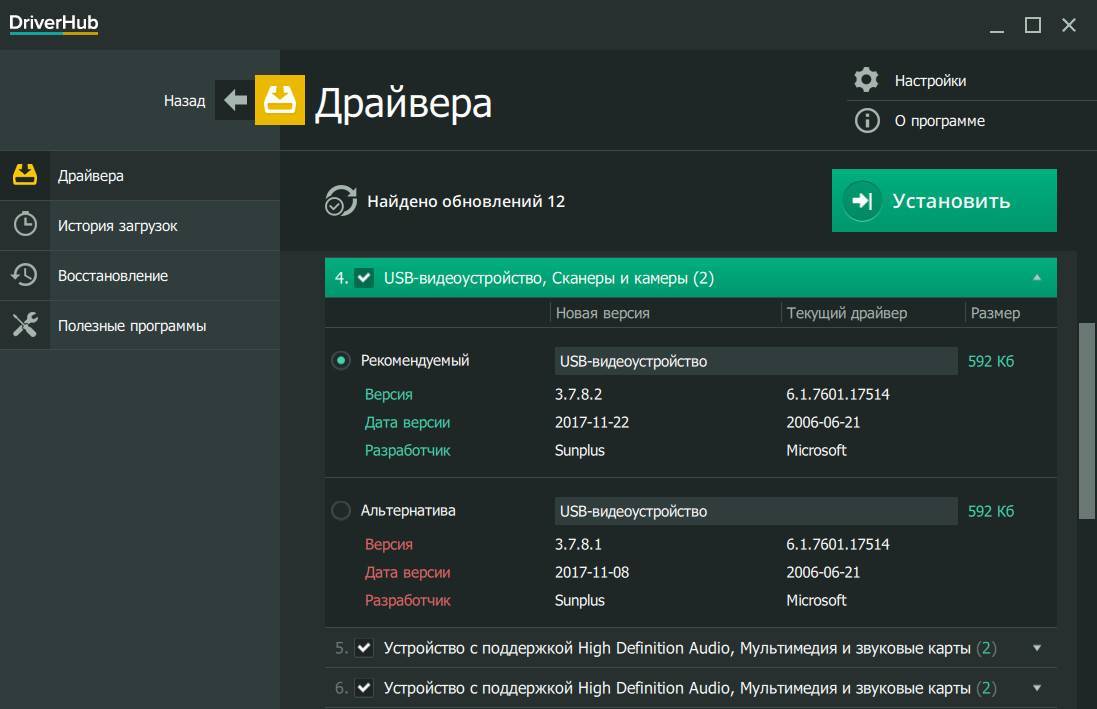1097x709 pixels.
Task: Select the Рекомендуемый radio button
Action: pos(341,360)
